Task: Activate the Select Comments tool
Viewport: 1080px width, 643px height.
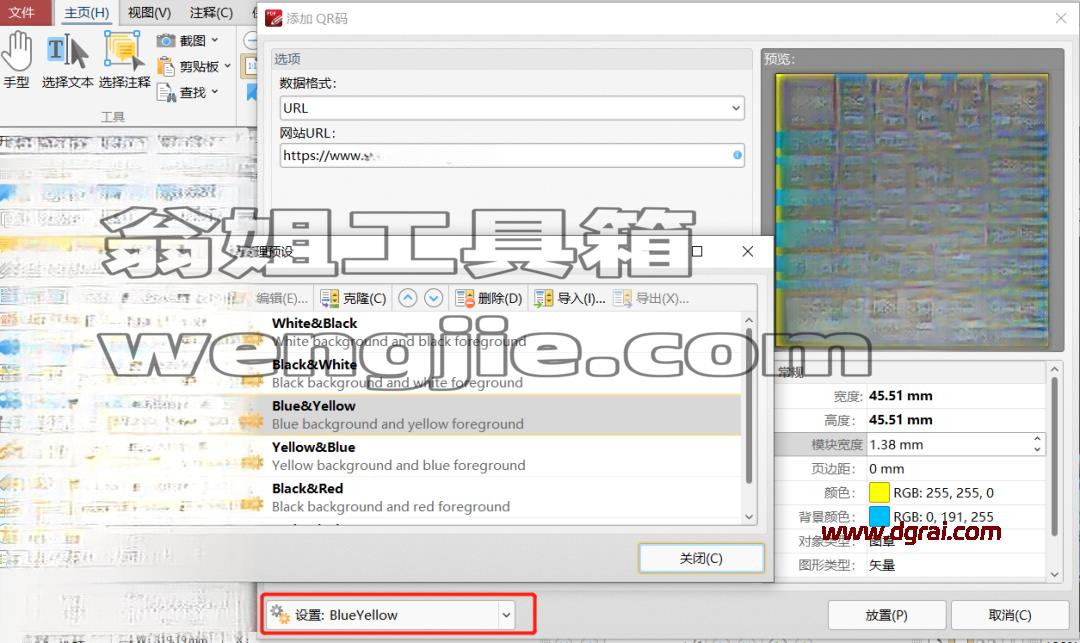Action: click(x=125, y=61)
